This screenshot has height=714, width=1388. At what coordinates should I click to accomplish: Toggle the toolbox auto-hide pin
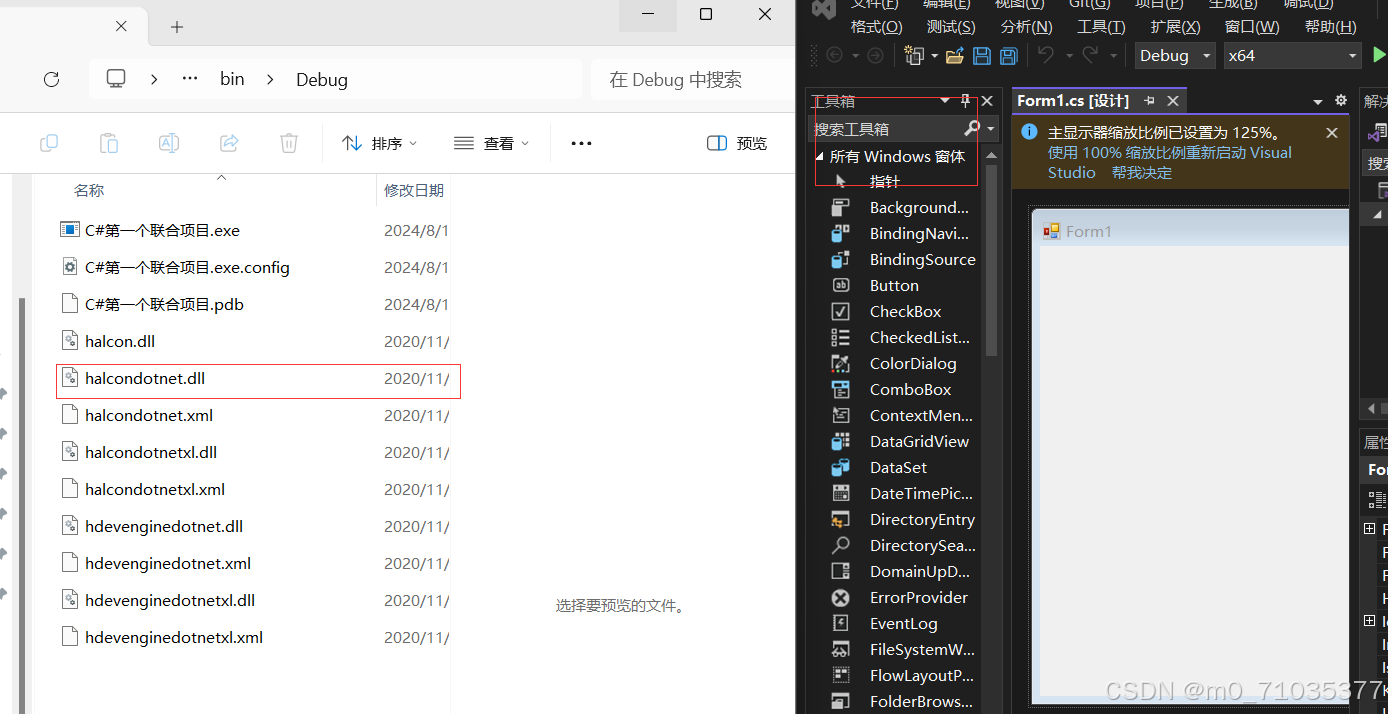[965, 101]
